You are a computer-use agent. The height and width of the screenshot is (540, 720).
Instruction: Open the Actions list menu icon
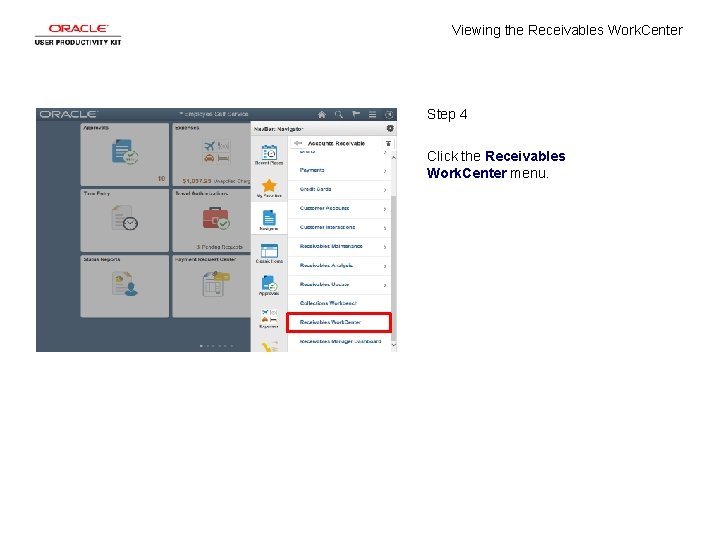pyautogui.click(x=372, y=114)
